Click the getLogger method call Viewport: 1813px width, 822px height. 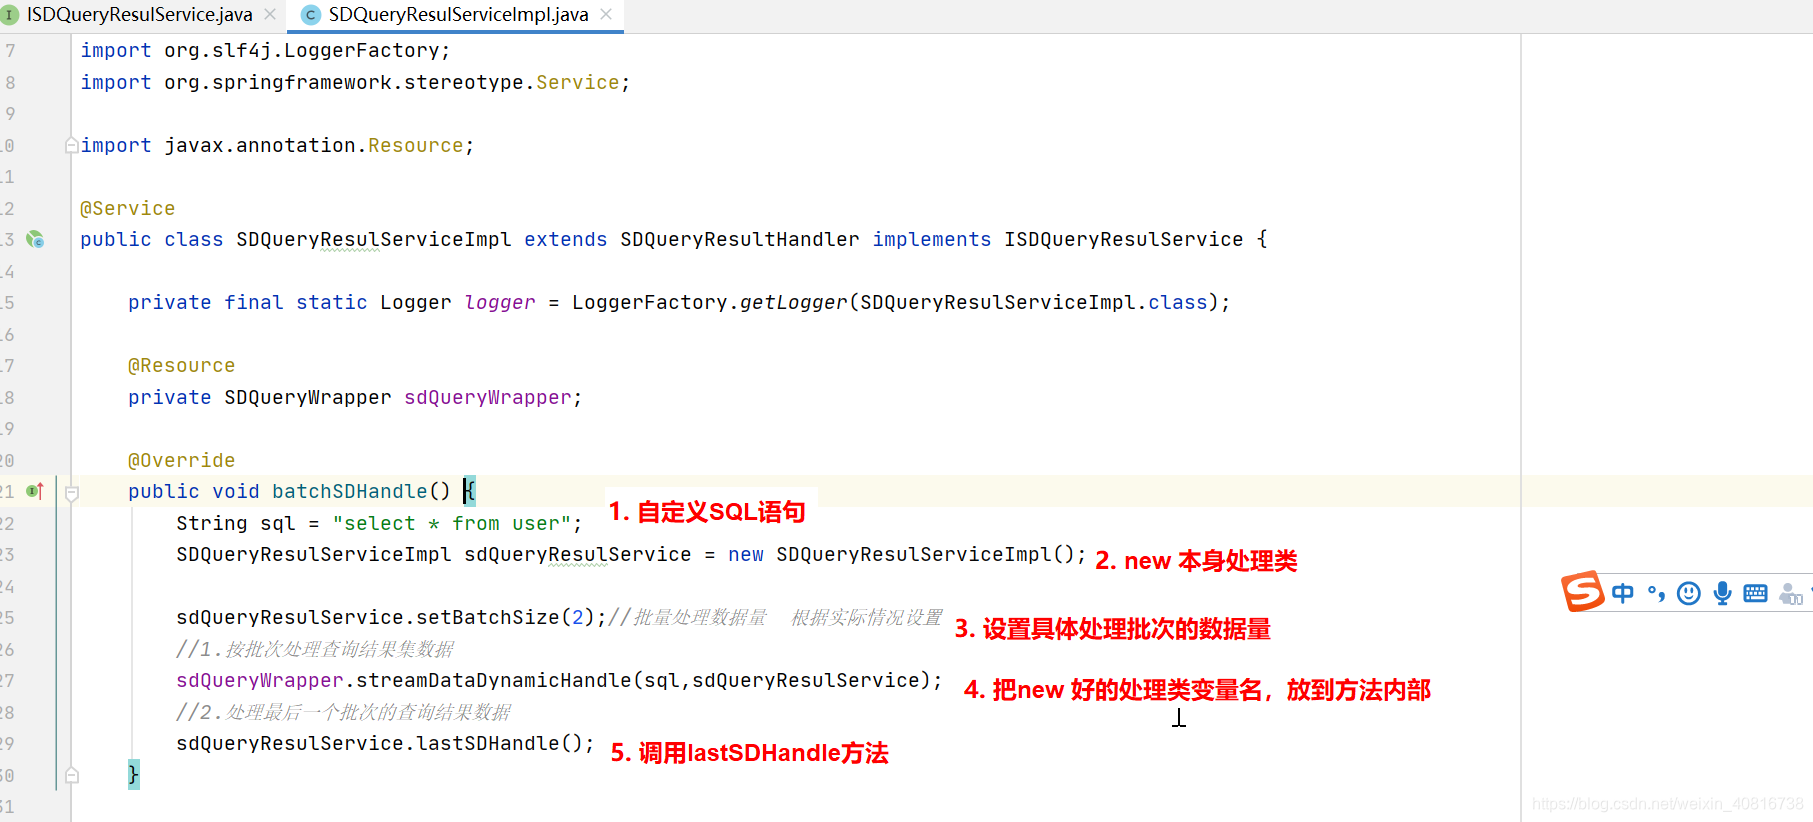click(x=794, y=302)
